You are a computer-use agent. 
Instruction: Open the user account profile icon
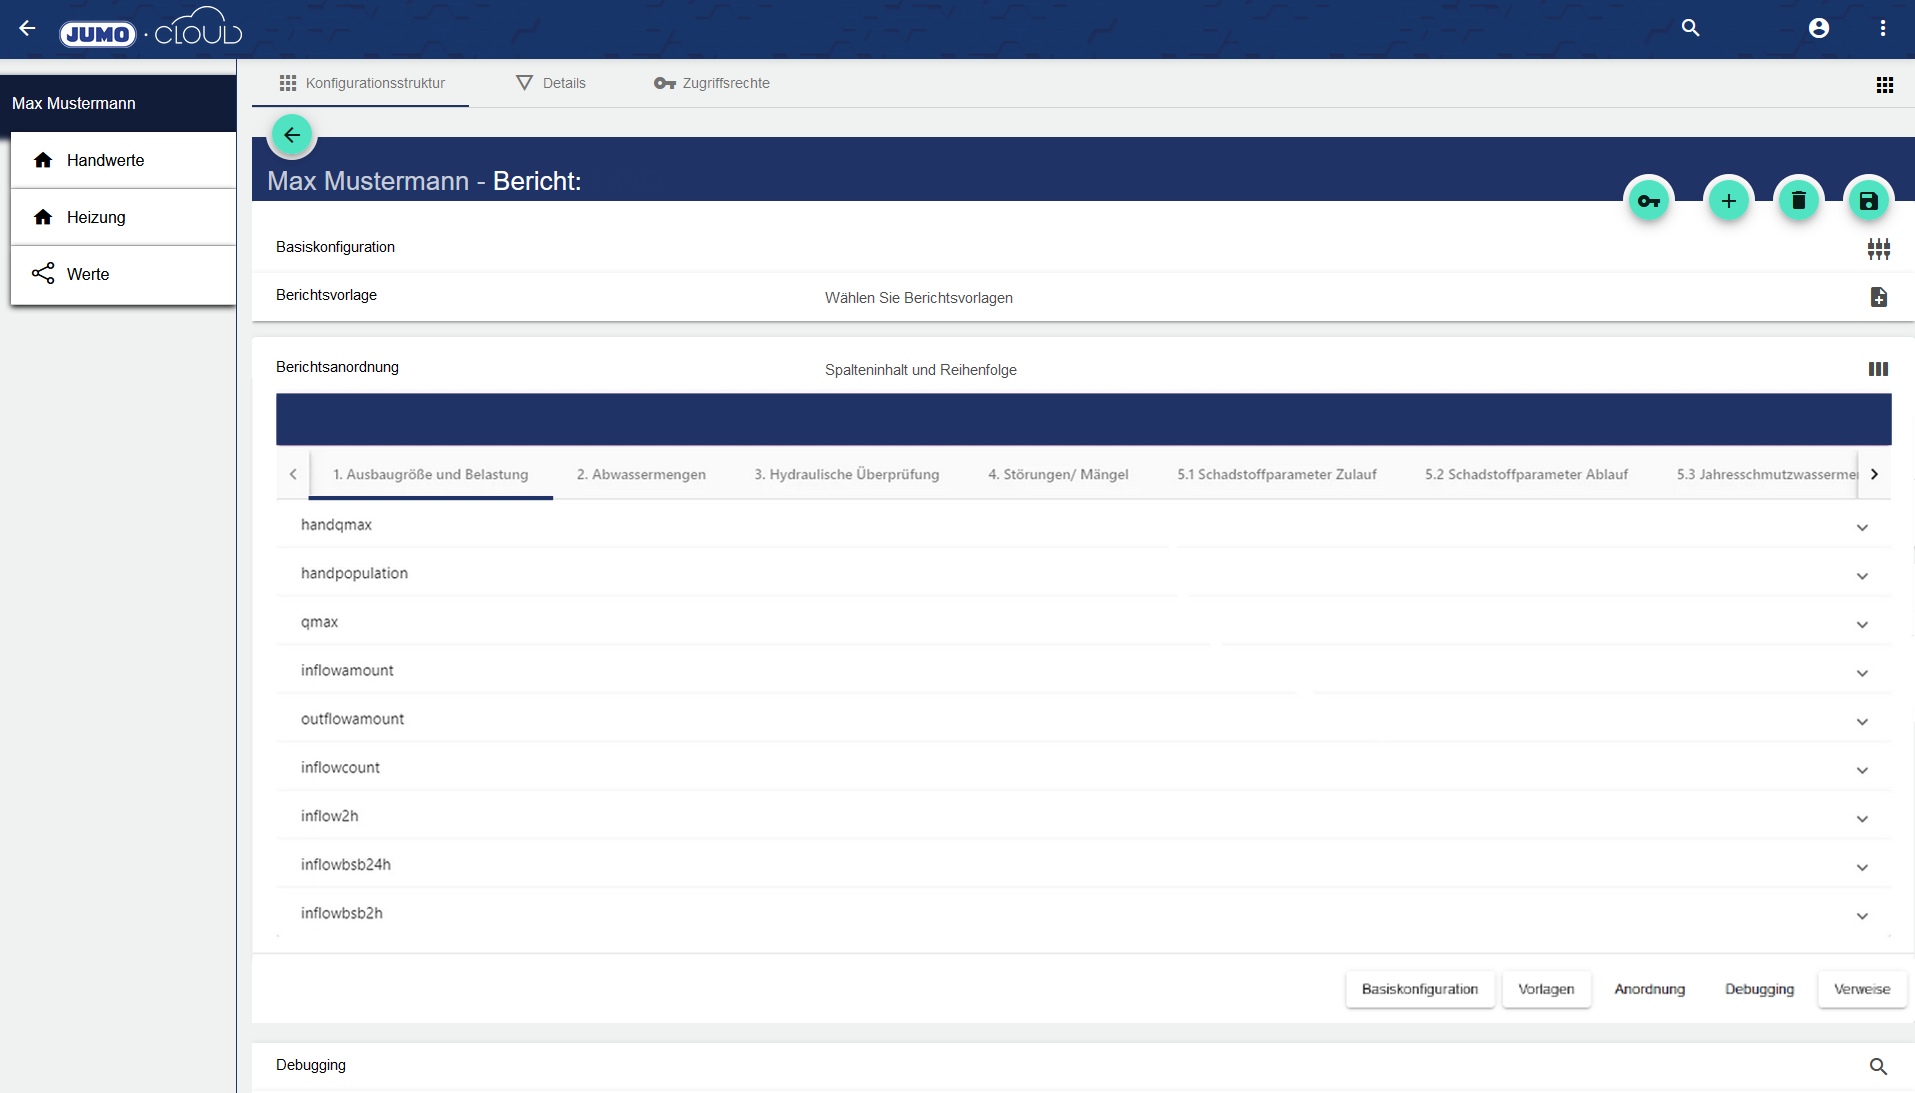[1819, 28]
